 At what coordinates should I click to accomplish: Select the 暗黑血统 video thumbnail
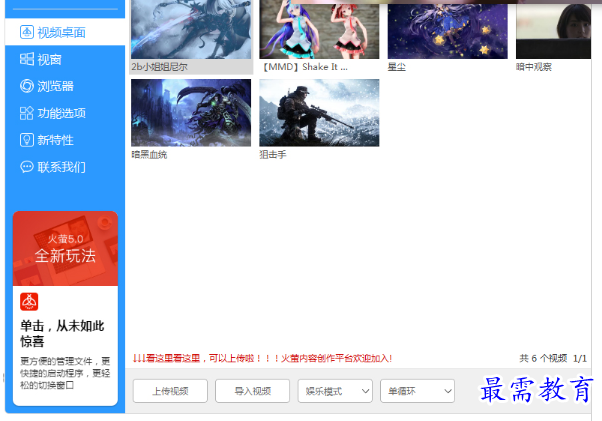[x=191, y=113]
